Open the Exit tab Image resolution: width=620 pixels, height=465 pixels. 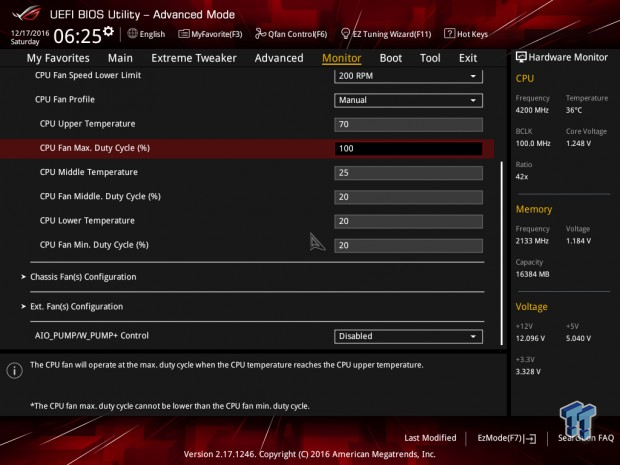click(x=468, y=58)
